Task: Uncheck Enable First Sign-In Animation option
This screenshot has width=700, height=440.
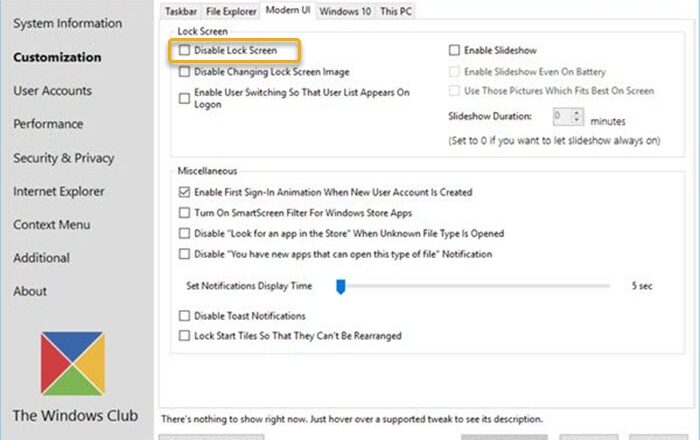Action: (185, 192)
